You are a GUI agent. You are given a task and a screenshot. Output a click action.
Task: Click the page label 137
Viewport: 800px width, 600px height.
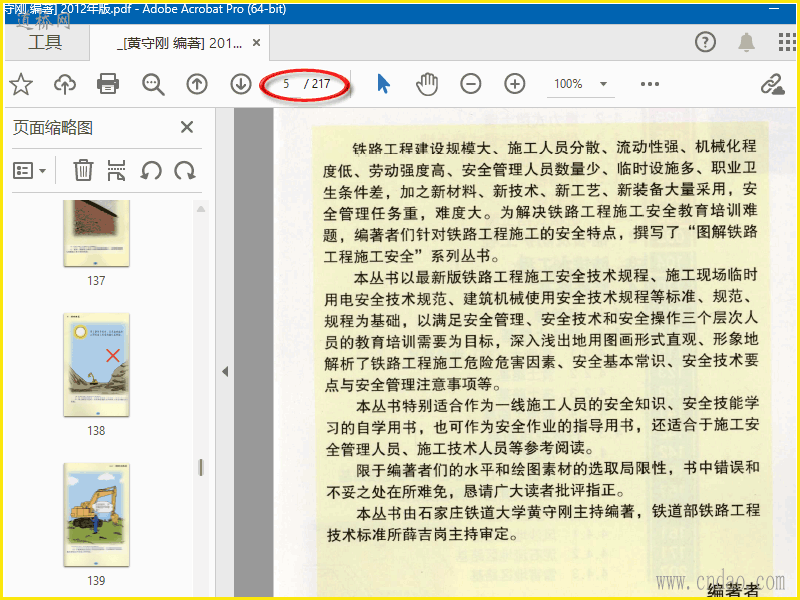[x=96, y=281]
